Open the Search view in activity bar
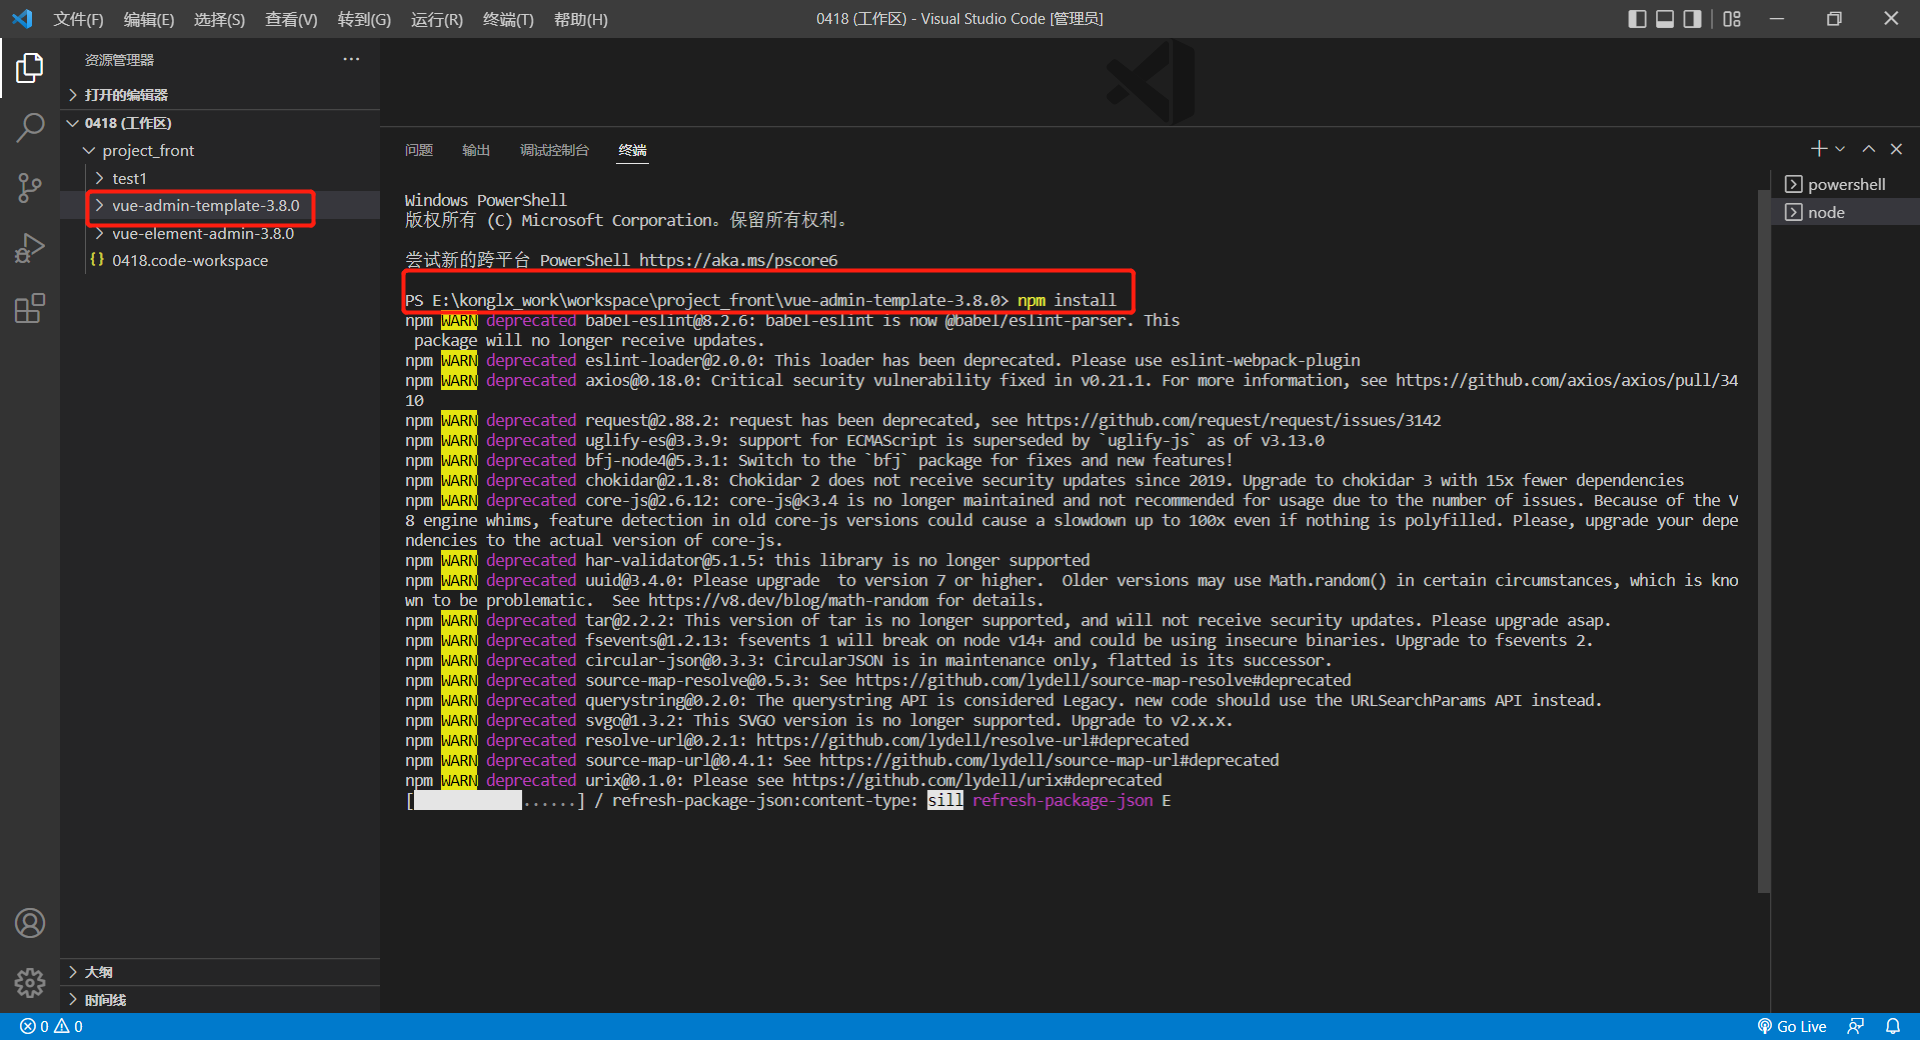 coord(30,127)
